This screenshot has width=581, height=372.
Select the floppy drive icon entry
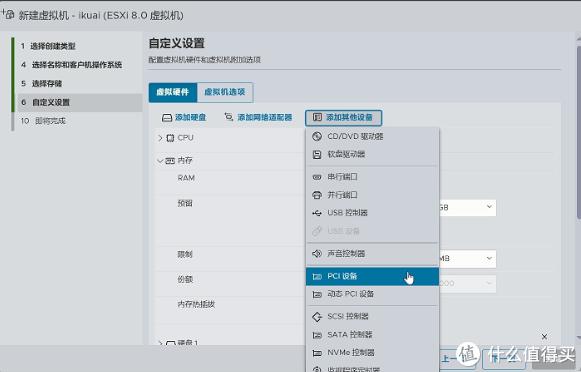317,155
